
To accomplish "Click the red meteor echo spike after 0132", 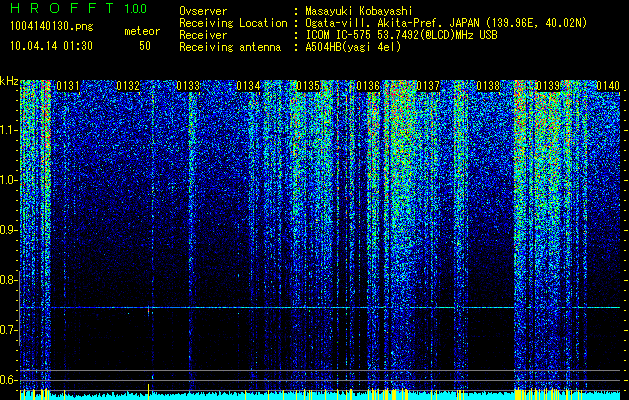I will 148,311.
